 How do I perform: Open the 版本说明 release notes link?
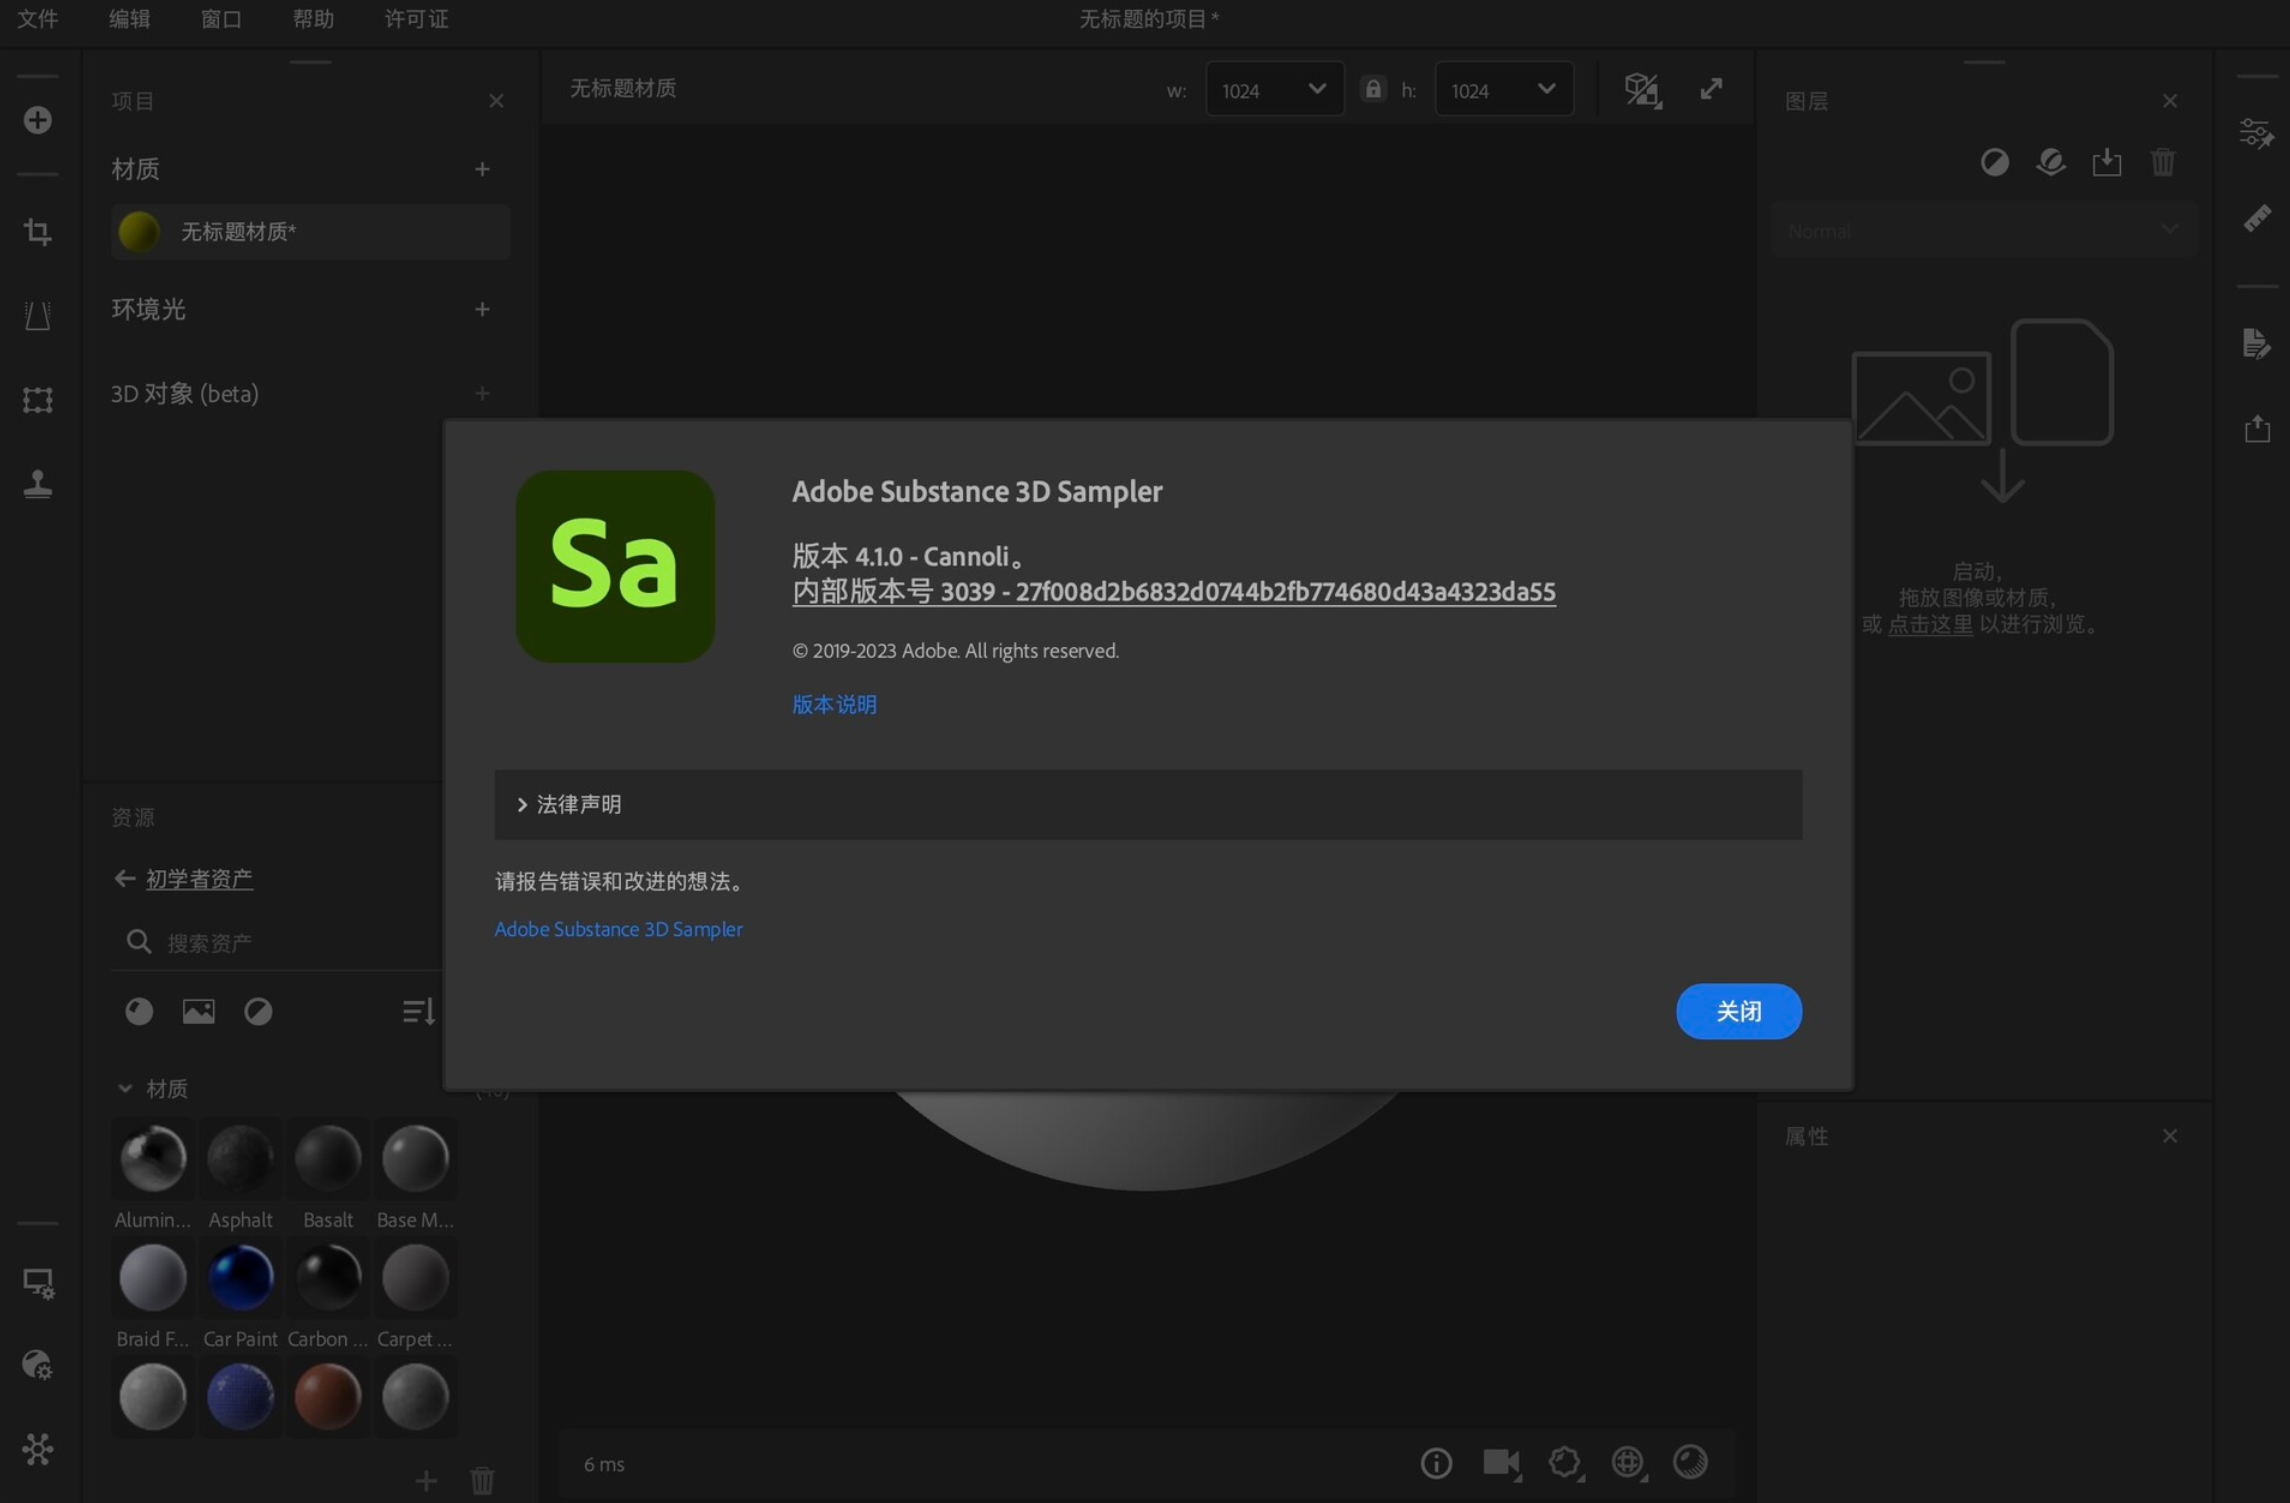834,705
